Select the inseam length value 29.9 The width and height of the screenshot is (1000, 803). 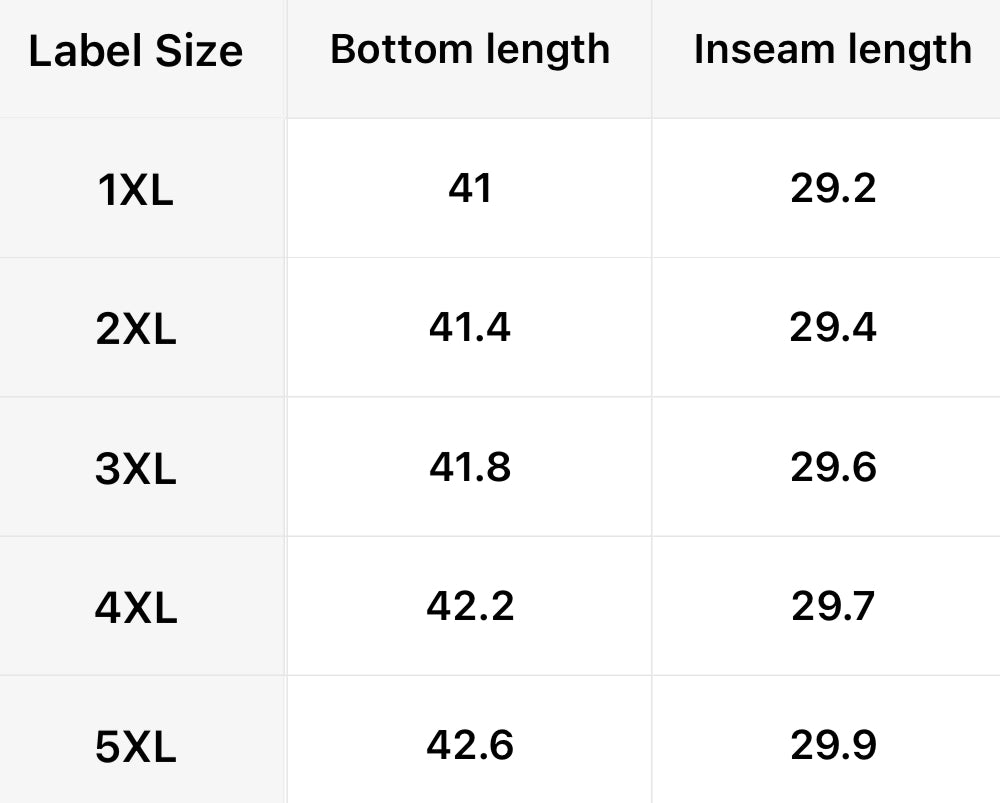832,745
